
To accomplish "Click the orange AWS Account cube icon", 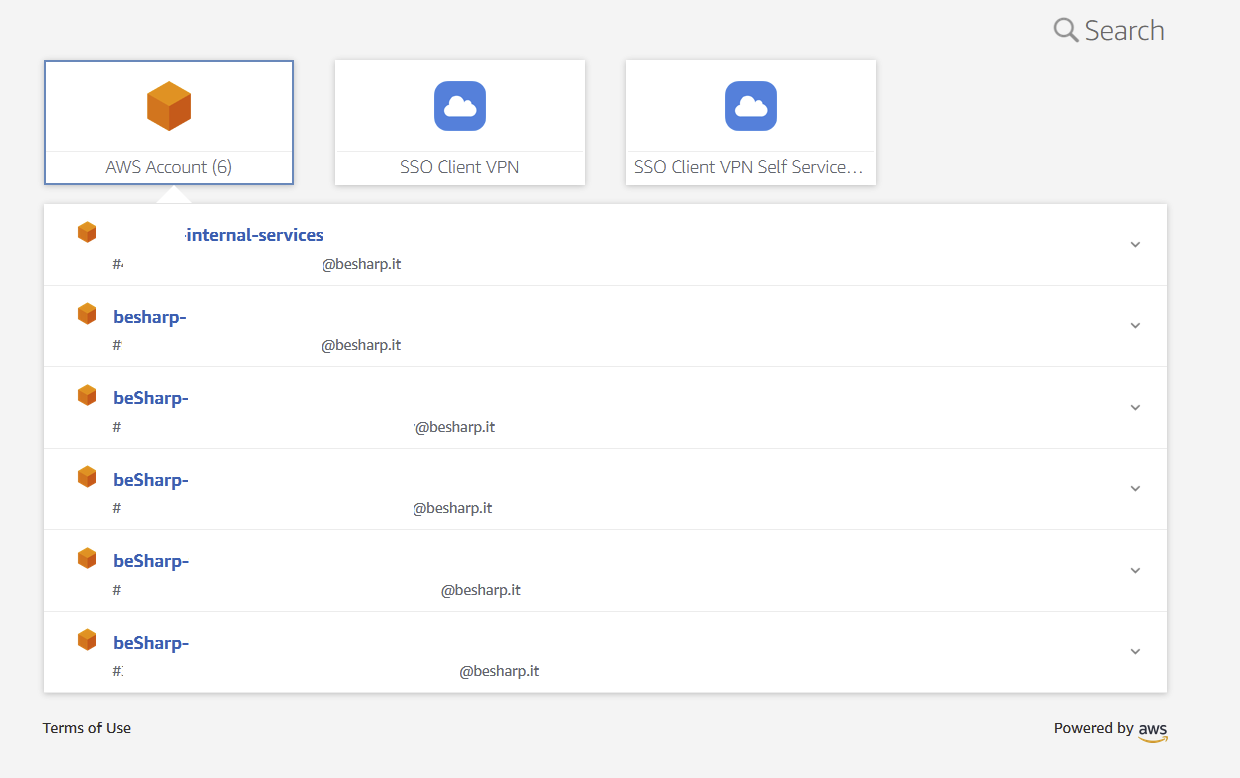I will coord(169,106).
